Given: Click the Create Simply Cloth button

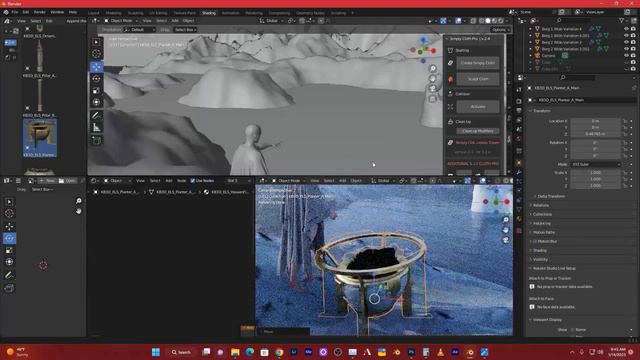Looking at the screenshot, I should click(x=478, y=63).
